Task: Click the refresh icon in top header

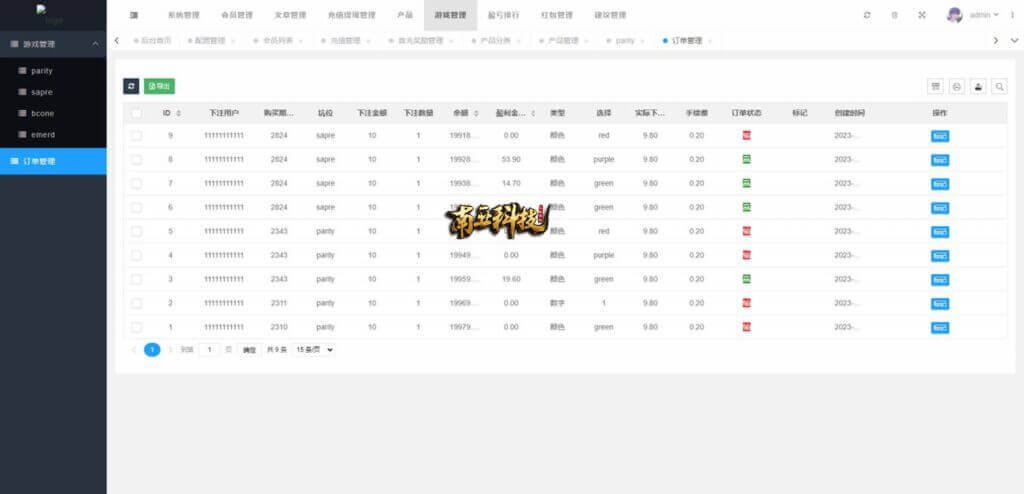Action: click(x=866, y=15)
